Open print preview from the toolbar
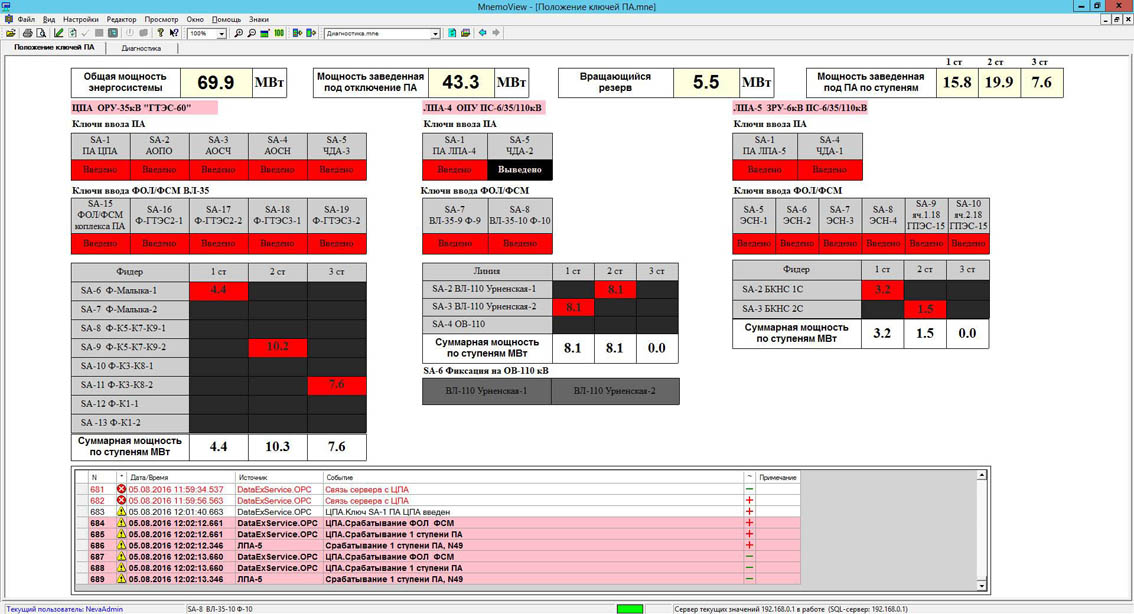The width and height of the screenshot is (1134, 614). (40, 33)
